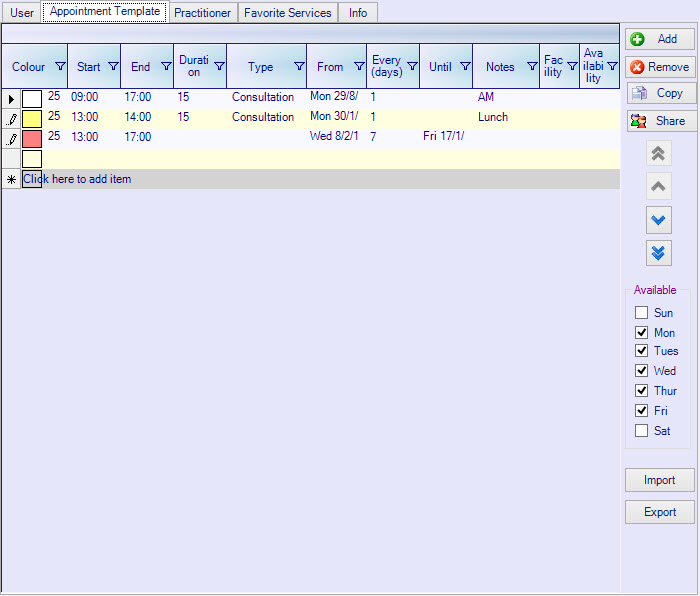Image resolution: width=700 pixels, height=596 pixels.
Task: Click 'Click here to add item' row
Action: (311, 179)
